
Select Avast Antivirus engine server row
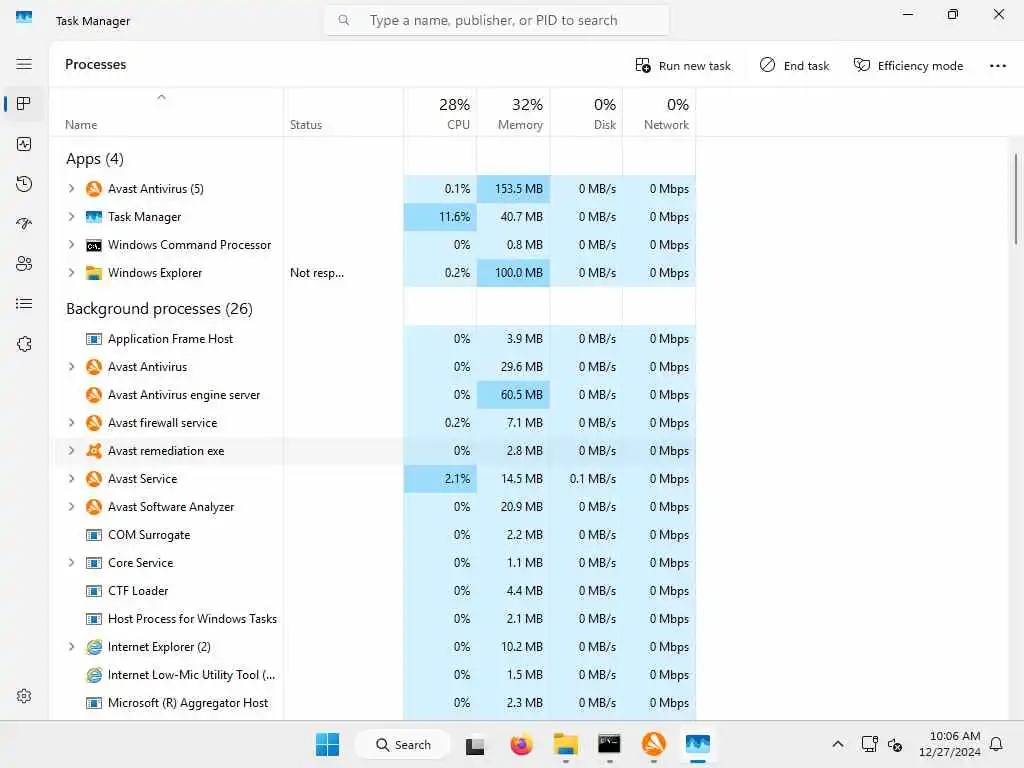[373, 394]
